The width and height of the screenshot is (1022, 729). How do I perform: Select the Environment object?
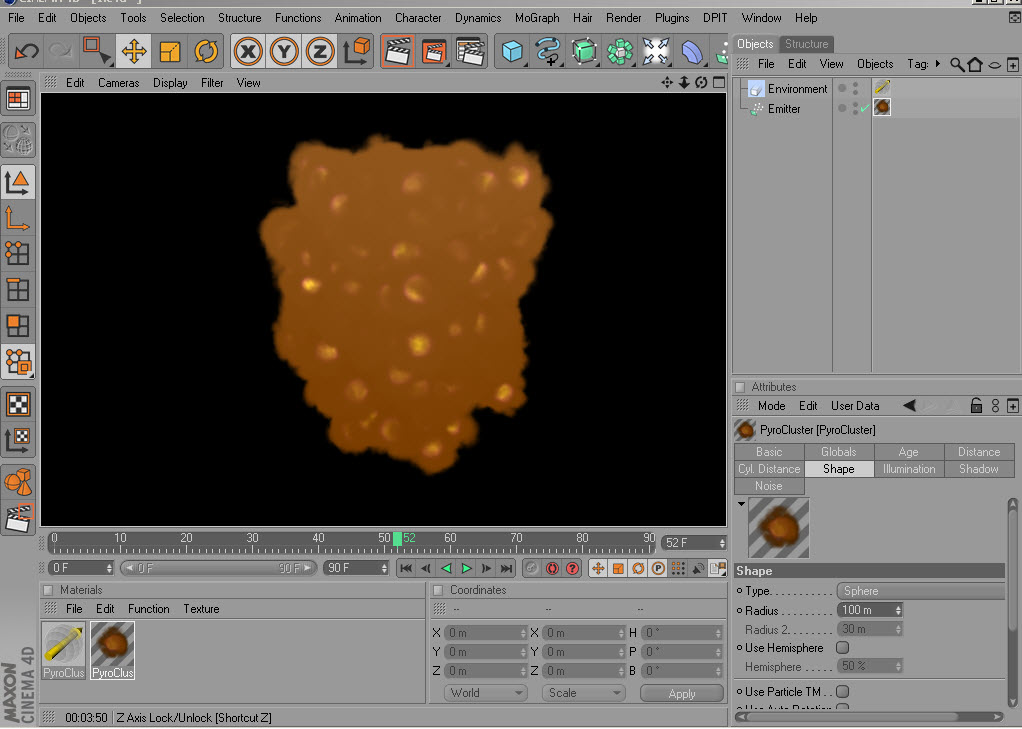[x=797, y=89]
